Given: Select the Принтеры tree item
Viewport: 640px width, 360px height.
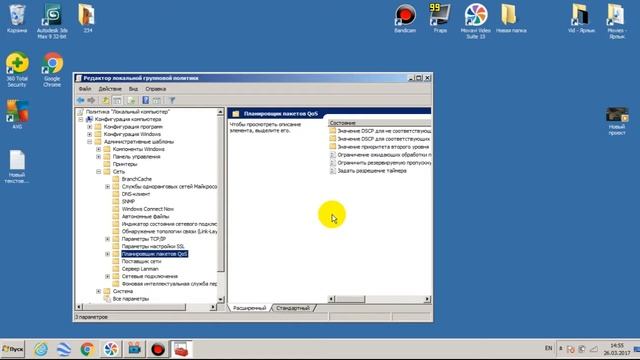Looking at the screenshot, I should tap(125, 164).
